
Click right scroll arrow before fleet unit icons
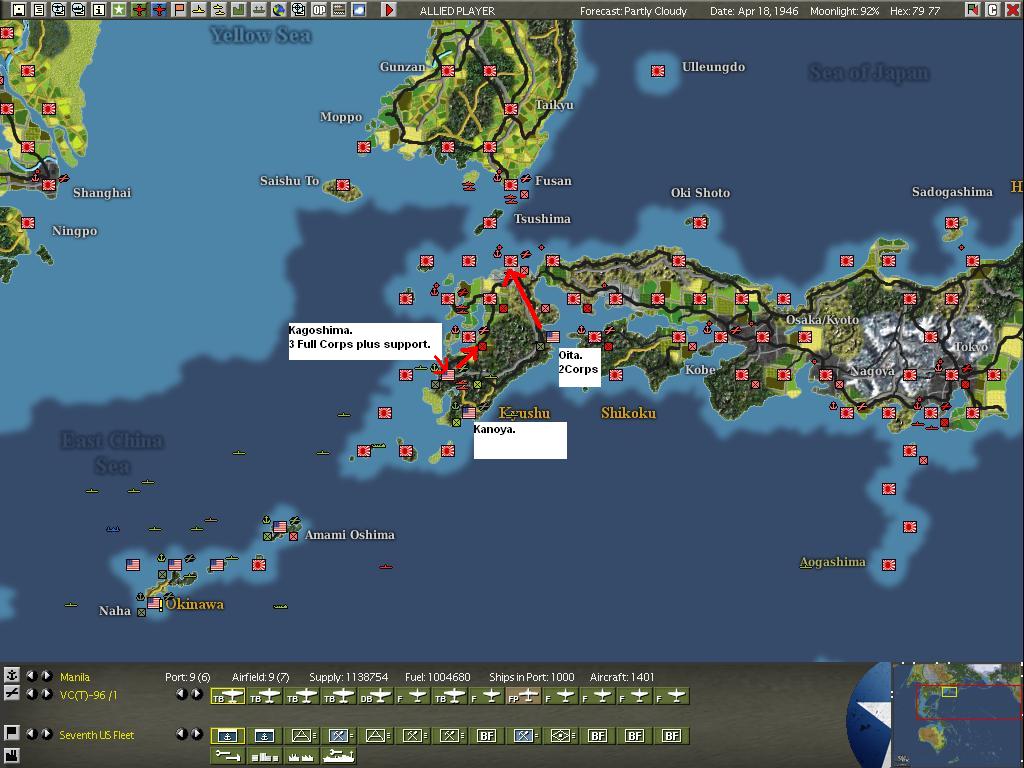click(197, 734)
